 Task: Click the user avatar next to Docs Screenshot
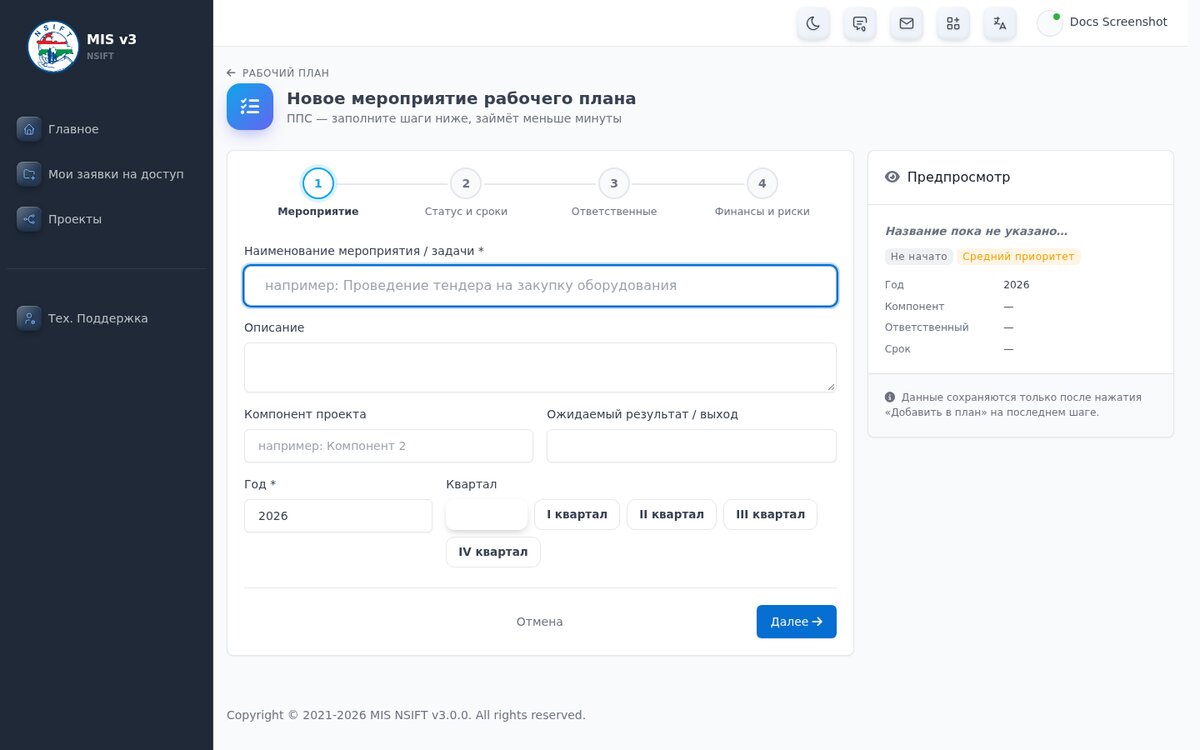[1050, 23]
